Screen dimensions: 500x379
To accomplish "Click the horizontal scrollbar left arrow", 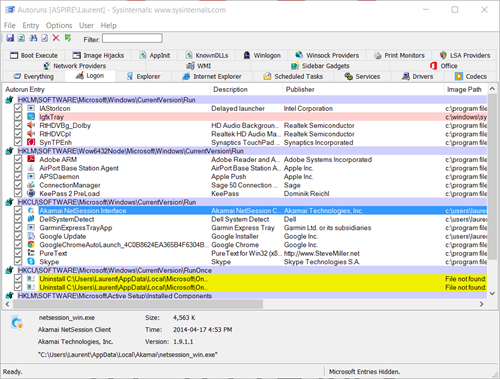I will tap(8, 304).
